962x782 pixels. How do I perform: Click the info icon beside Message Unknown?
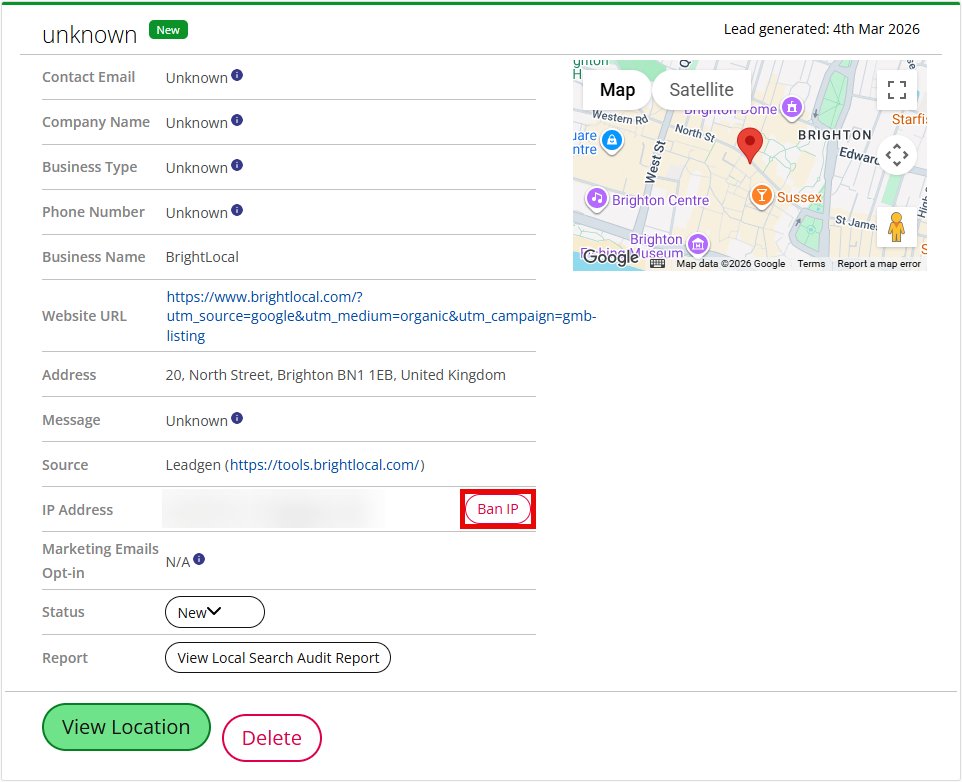click(237, 418)
